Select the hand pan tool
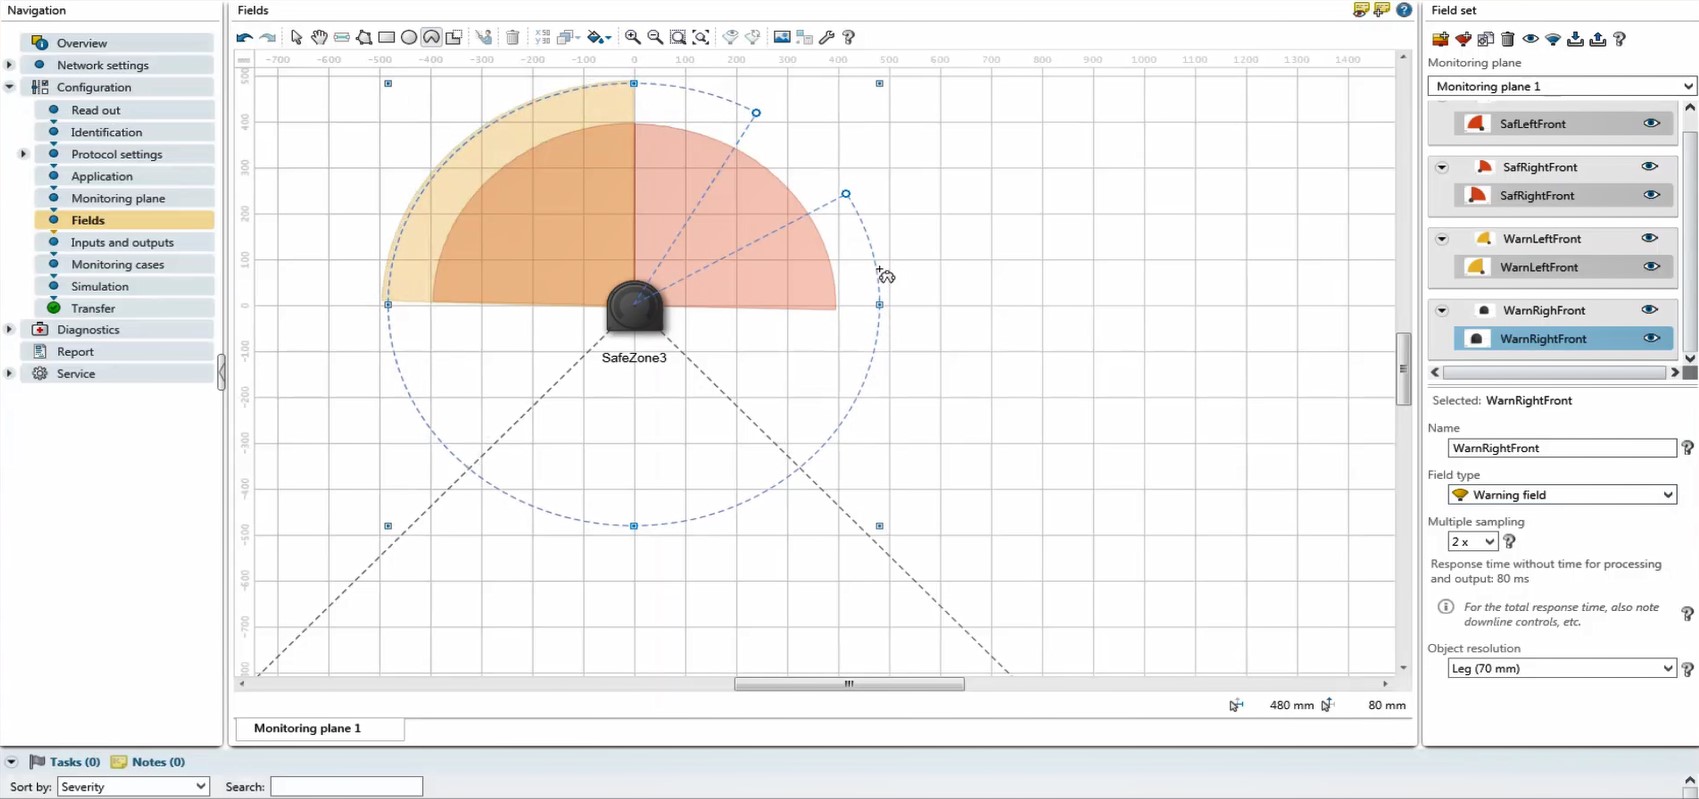 tap(319, 37)
